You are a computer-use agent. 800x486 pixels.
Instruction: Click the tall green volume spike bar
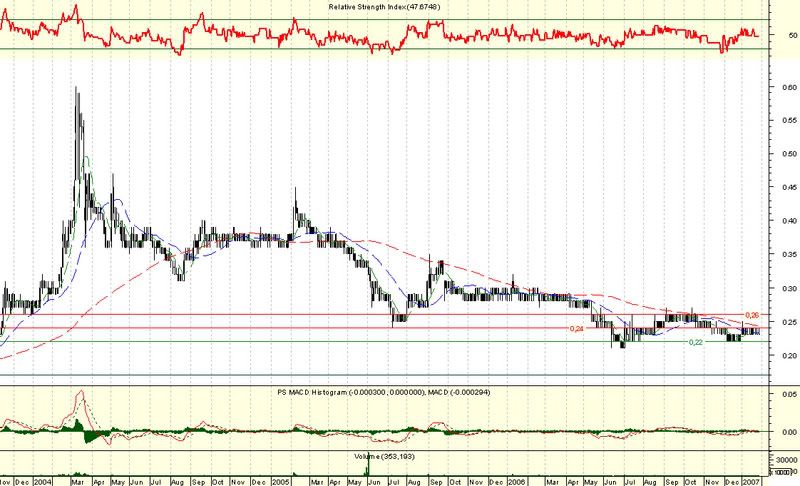[x=366, y=464]
